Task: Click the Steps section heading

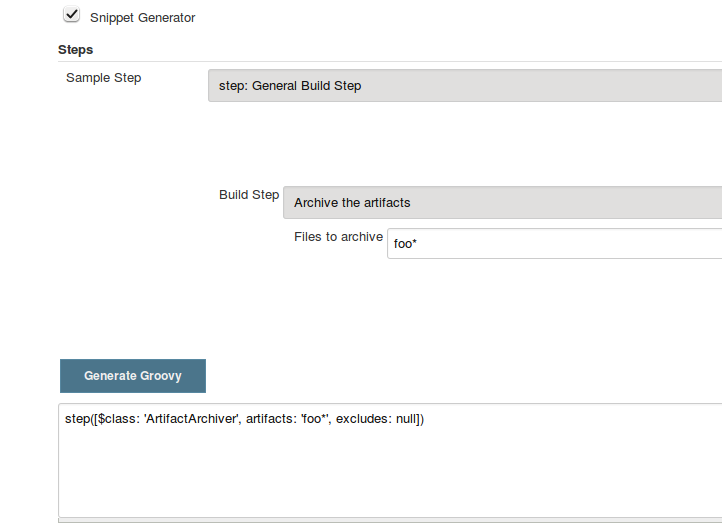Action: (x=76, y=49)
